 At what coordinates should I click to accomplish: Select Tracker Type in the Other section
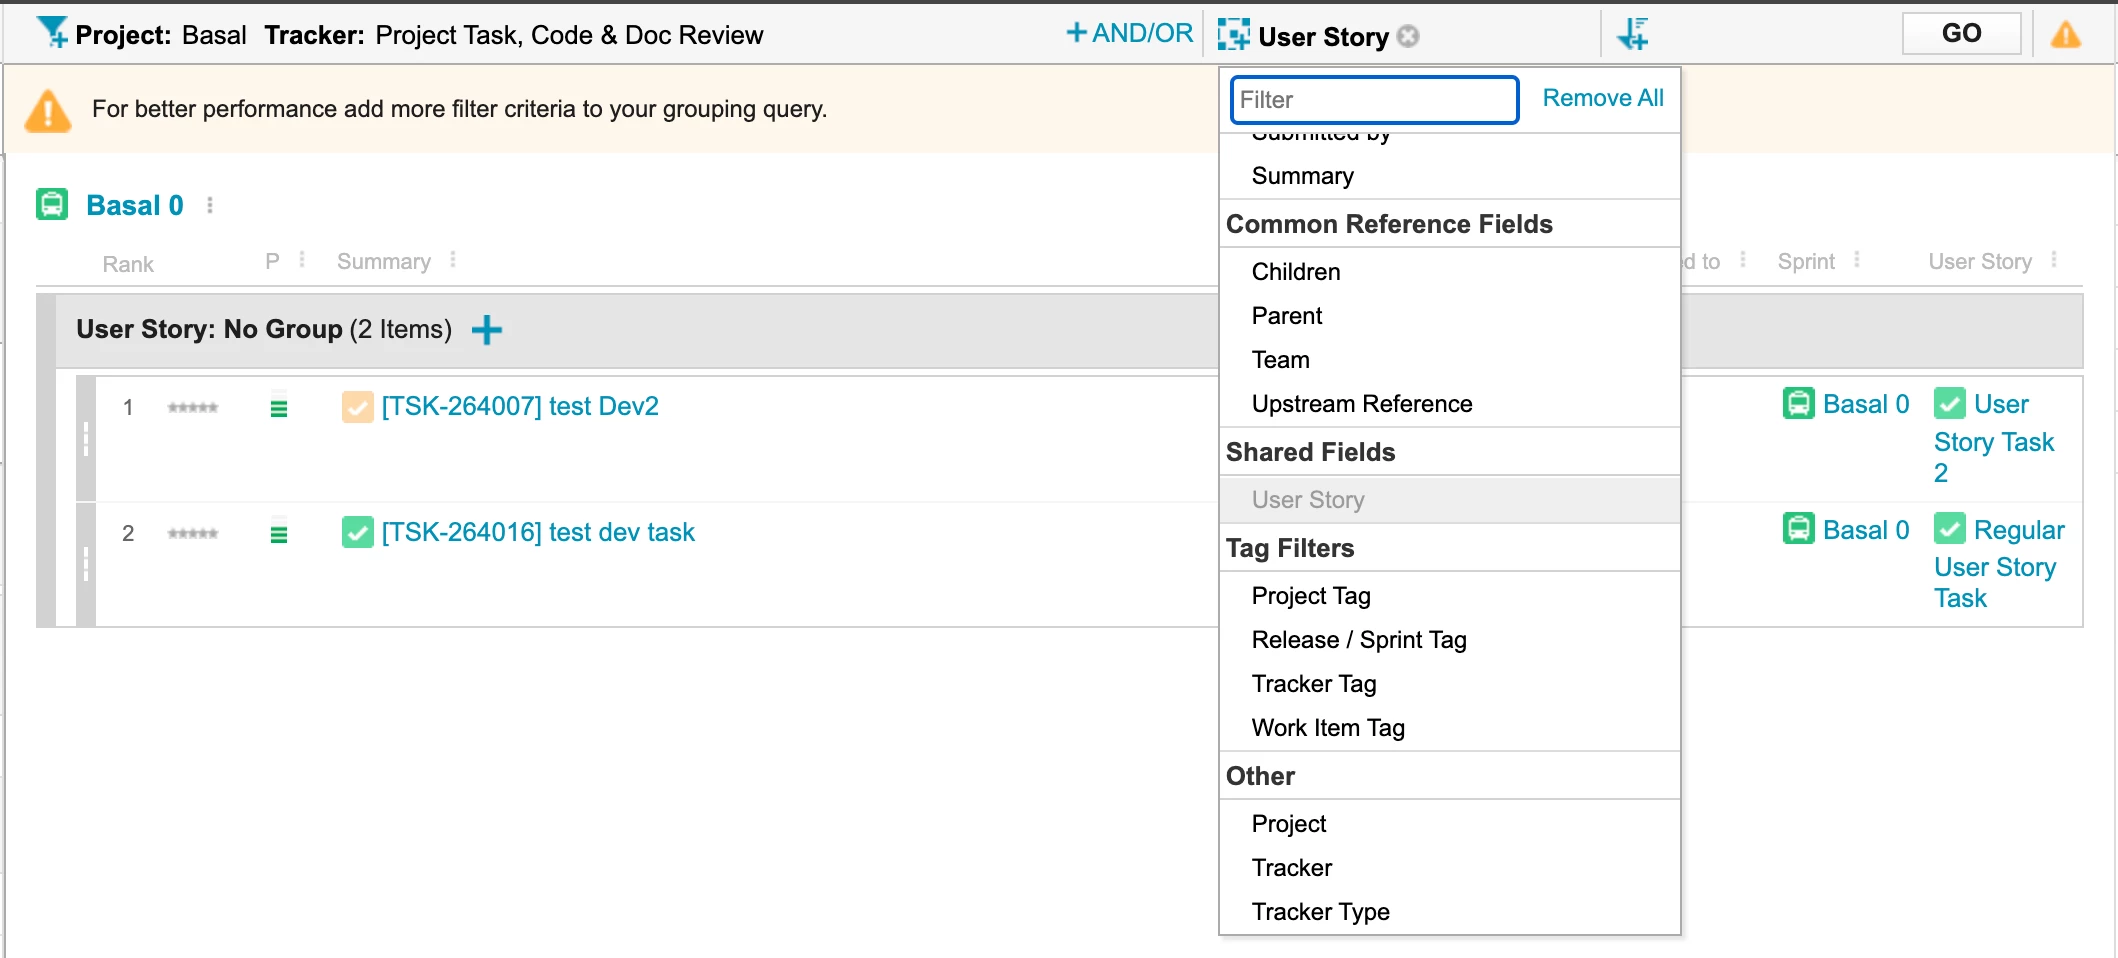pos(1320,912)
